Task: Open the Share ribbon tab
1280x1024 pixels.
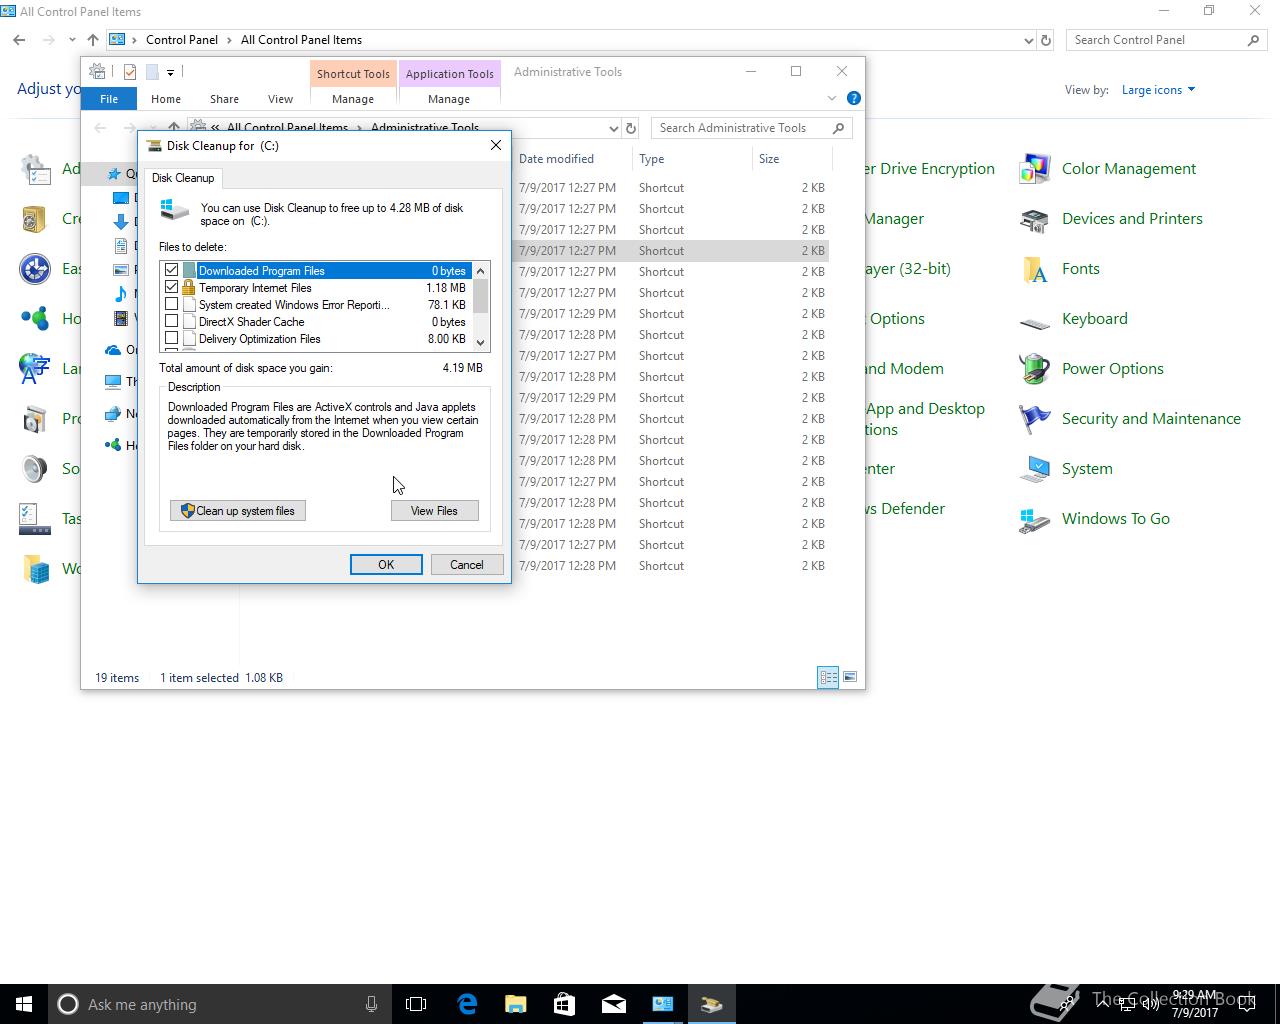Action: point(224,99)
